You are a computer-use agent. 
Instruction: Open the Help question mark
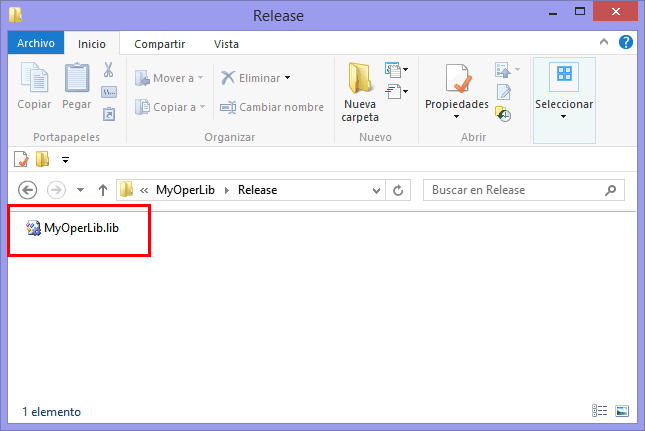(x=626, y=42)
